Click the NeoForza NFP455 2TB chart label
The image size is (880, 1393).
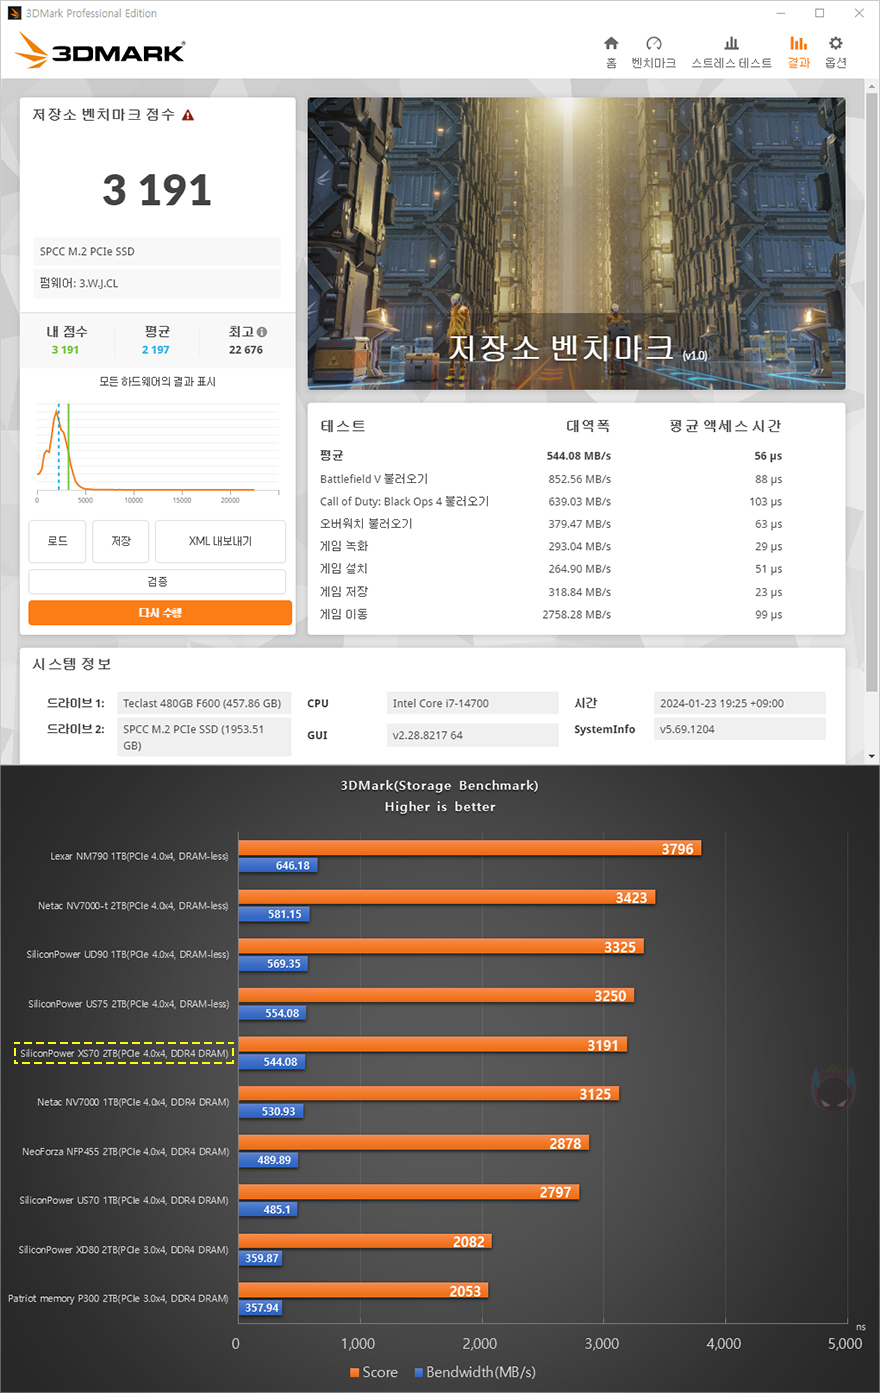pos(125,1151)
